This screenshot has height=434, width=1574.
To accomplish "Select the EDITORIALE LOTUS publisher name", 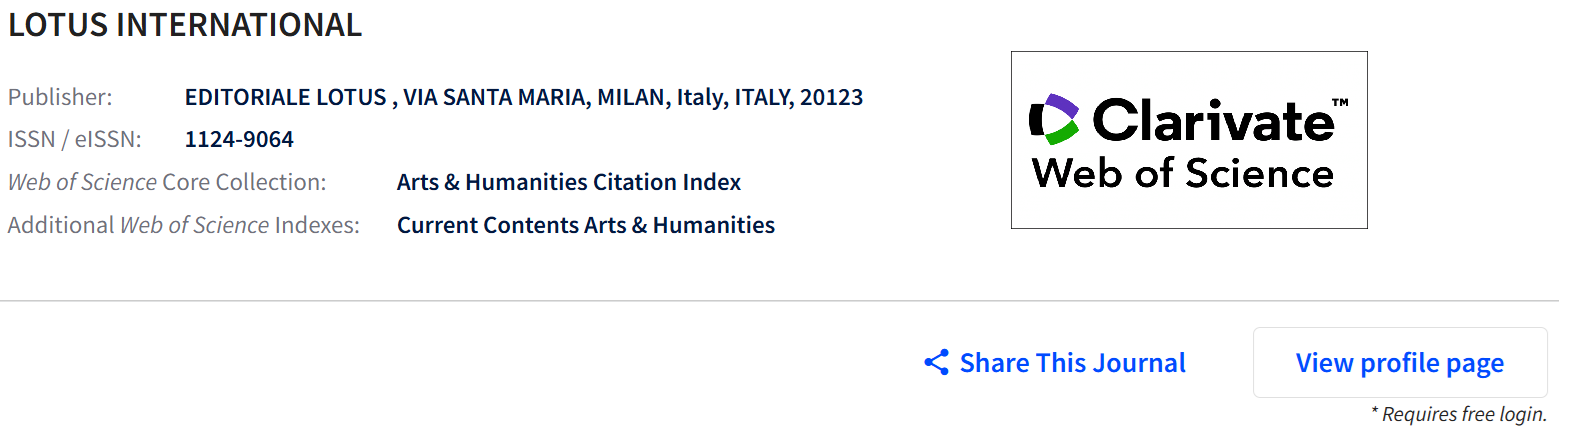I will click(285, 97).
